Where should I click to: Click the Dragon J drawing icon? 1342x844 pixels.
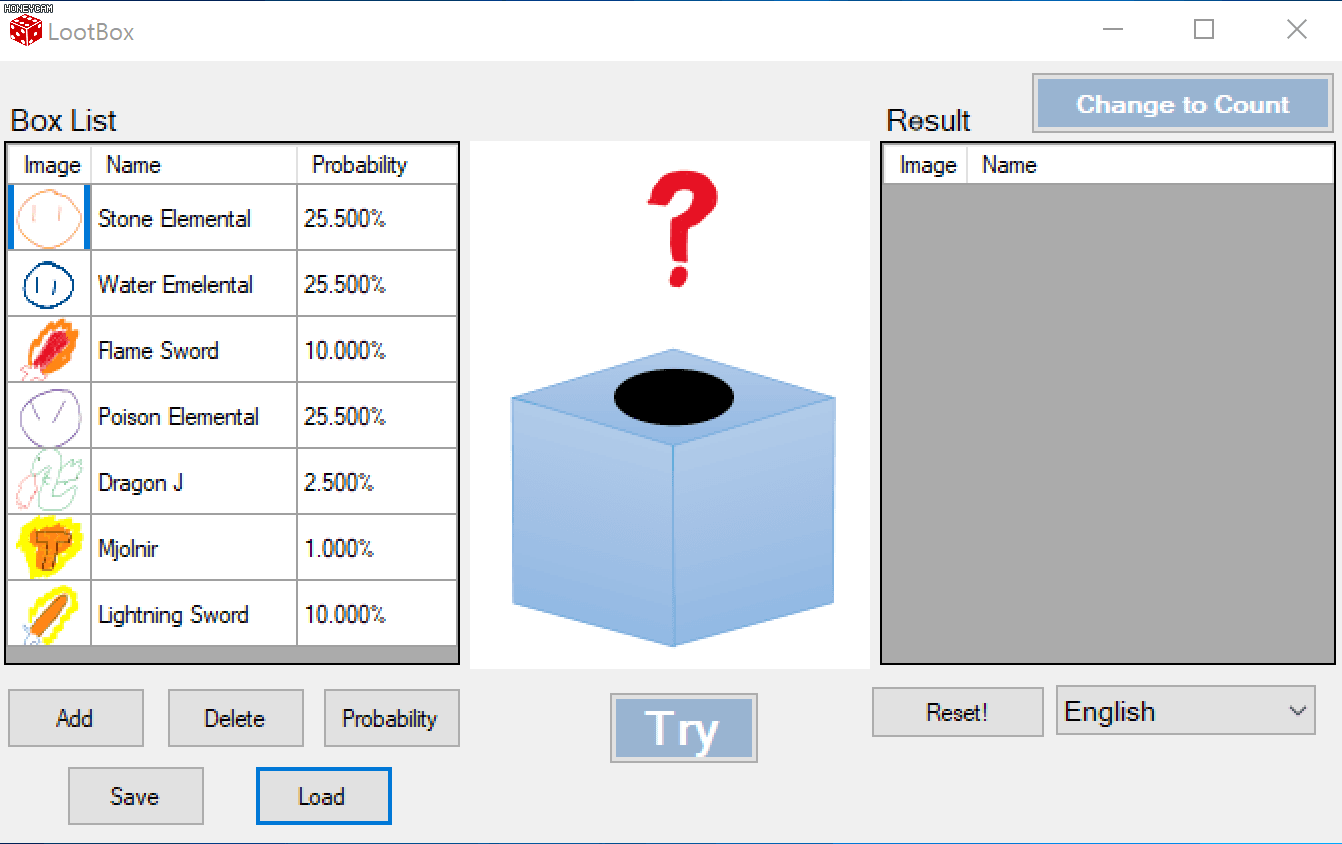click(48, 481)
